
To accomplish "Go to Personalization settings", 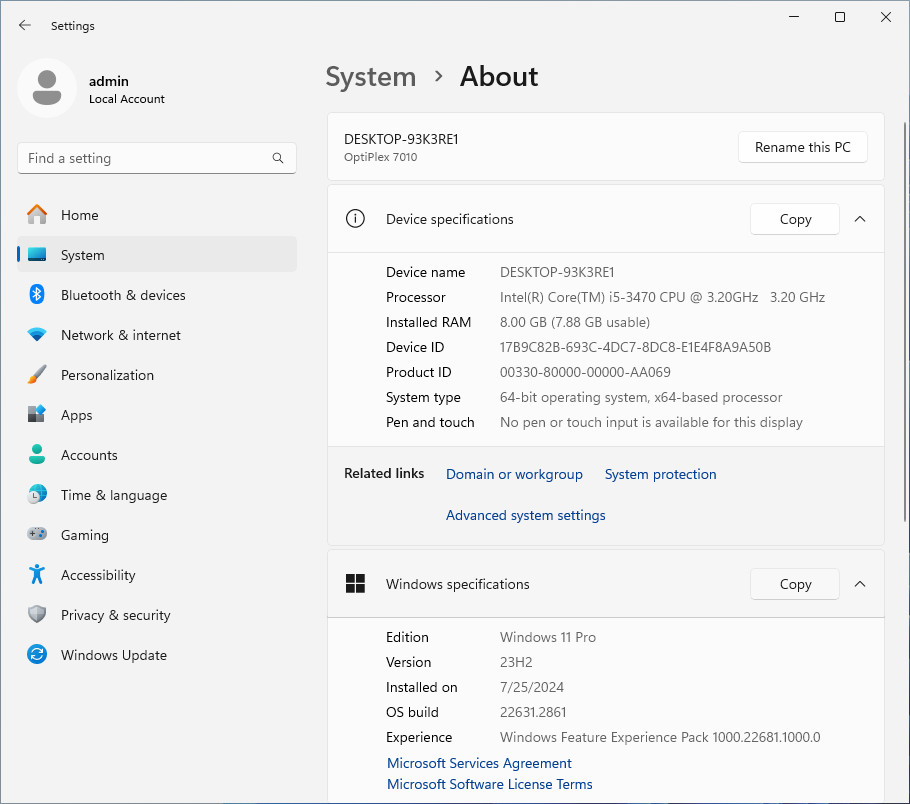I will tap(157, 375).
